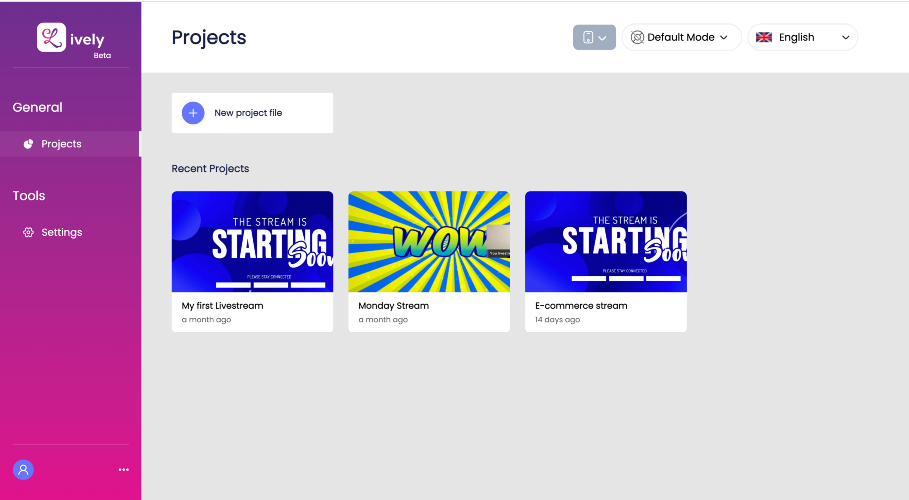
Task: Open the Default Mode dropdown
Action: tap(681, 37)
